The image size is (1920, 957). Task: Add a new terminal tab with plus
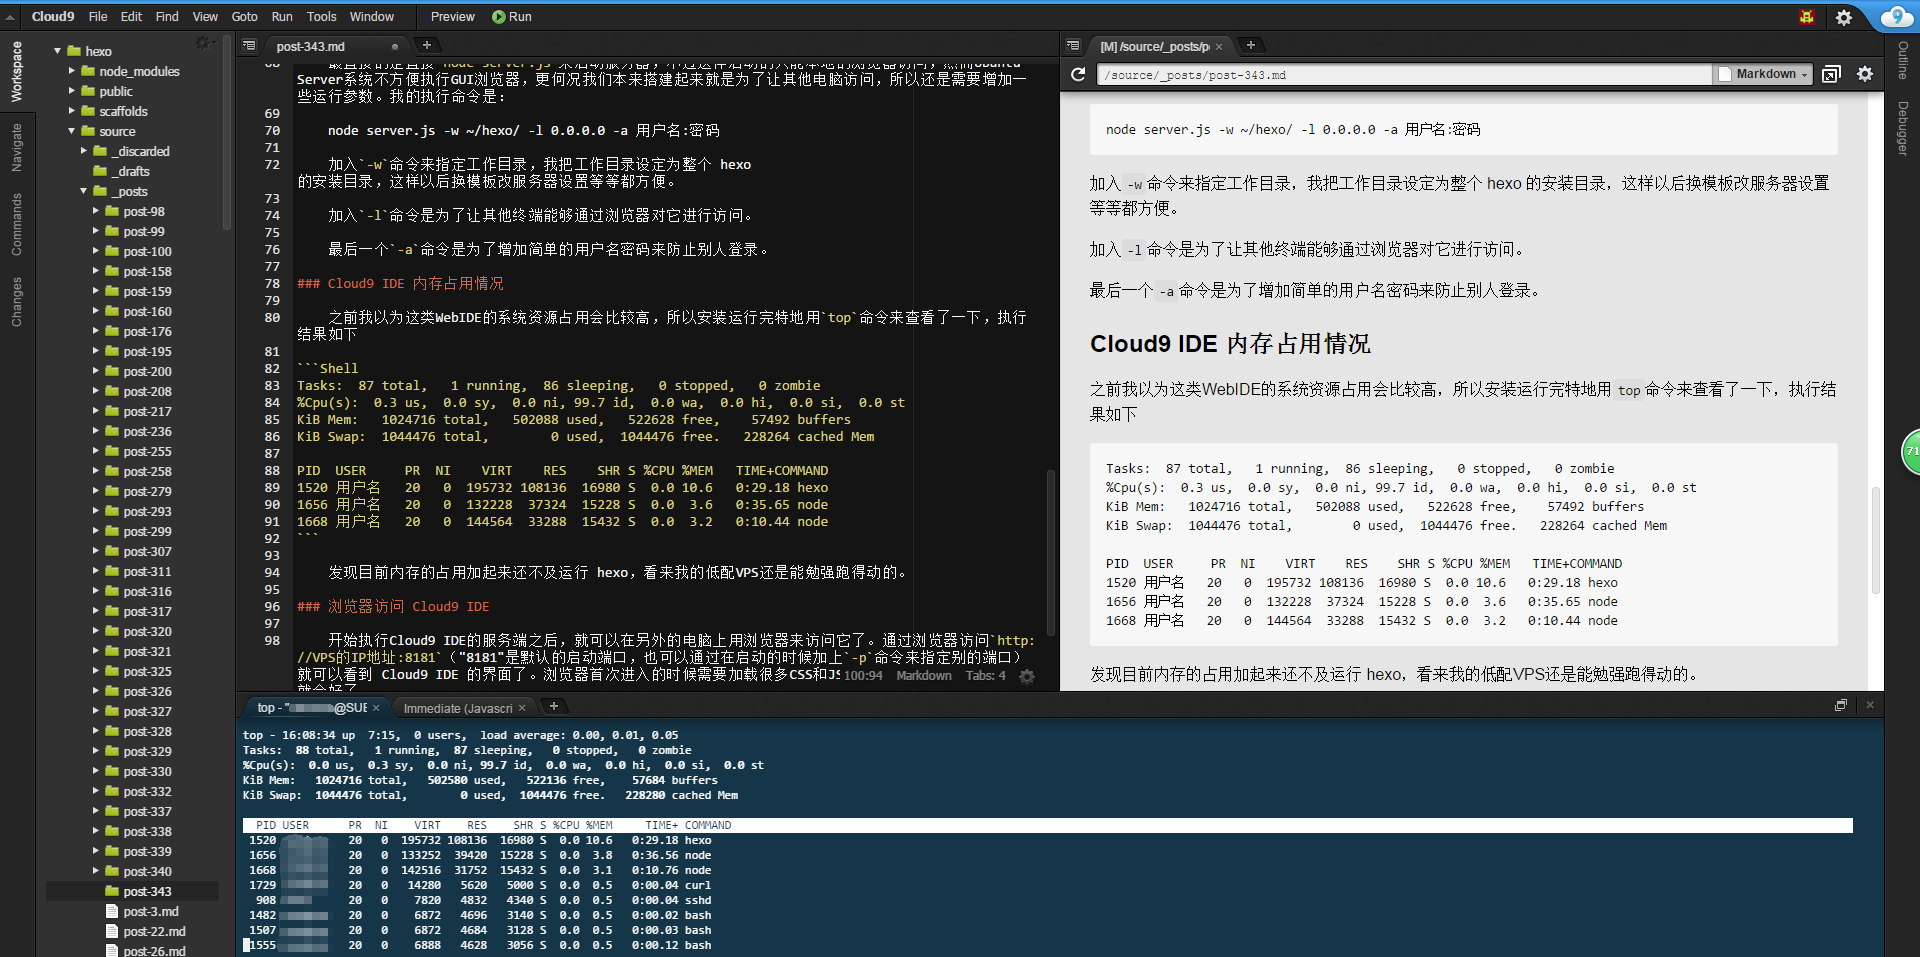[x=554, y=706]
